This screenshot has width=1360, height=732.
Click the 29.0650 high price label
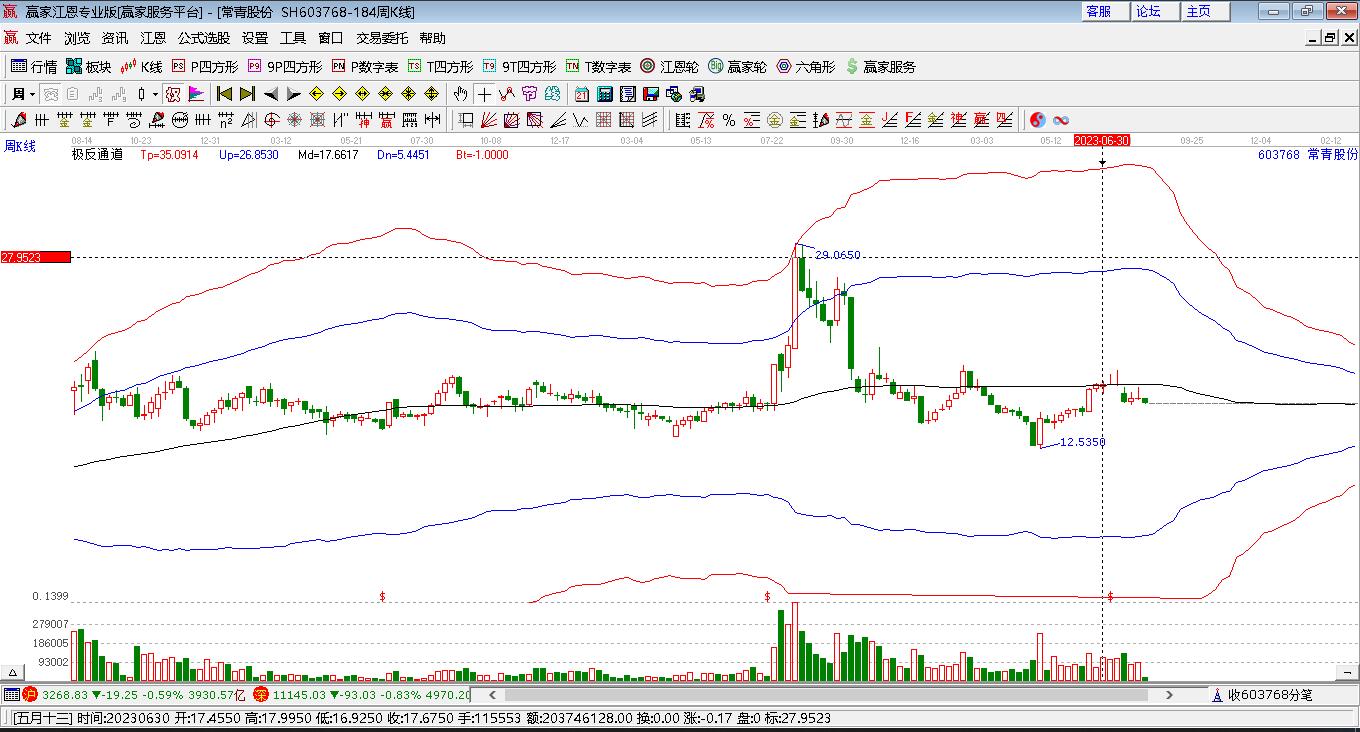pos(838,255)
